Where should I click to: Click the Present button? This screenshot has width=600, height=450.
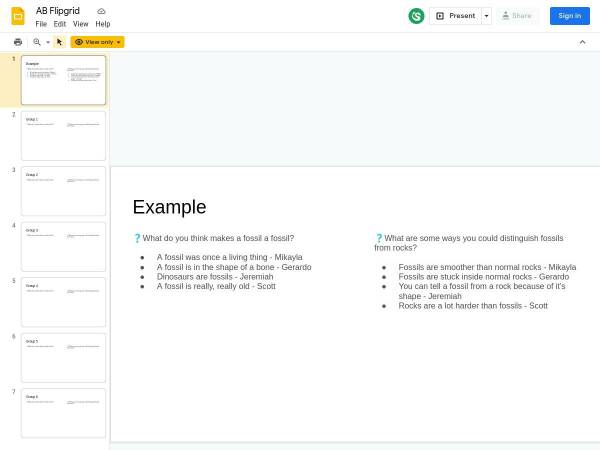point(455,16)
